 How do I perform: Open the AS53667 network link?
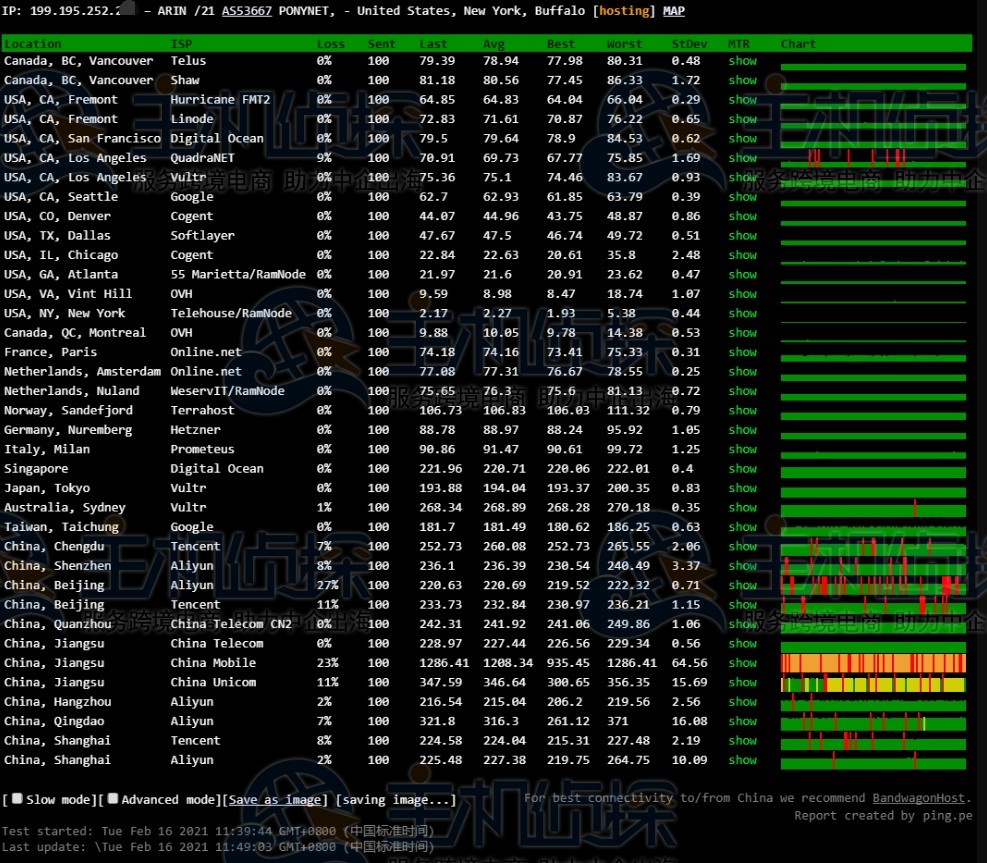pos(249,11)
